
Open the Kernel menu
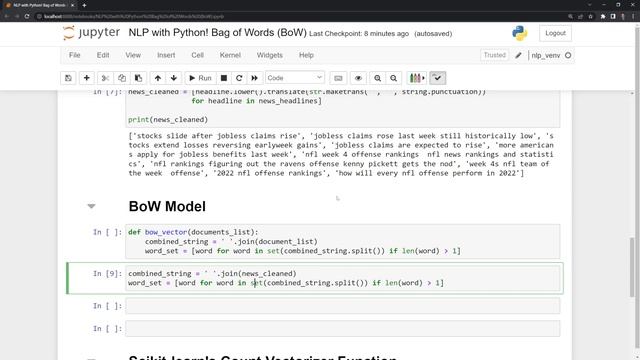[230, 55]
